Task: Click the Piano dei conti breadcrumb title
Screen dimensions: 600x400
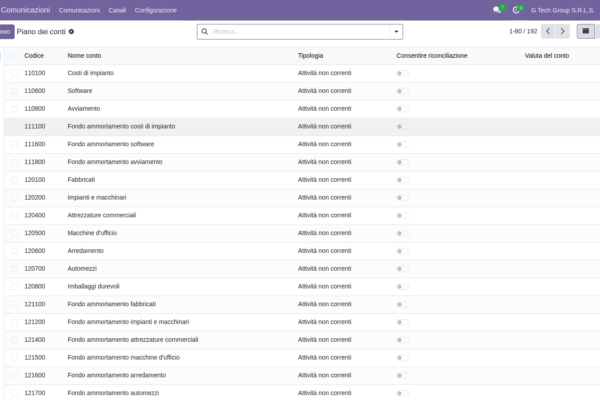Action: coord(41,32)
